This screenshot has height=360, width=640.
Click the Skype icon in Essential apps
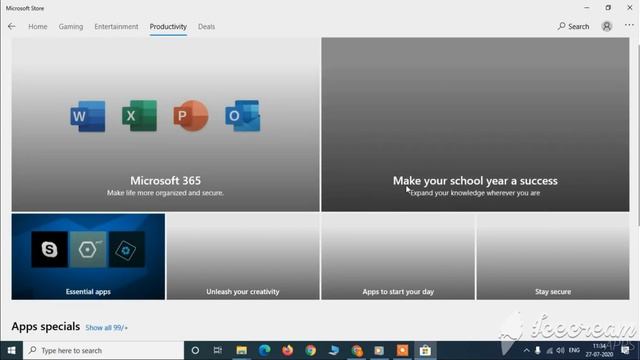point(49,249)
